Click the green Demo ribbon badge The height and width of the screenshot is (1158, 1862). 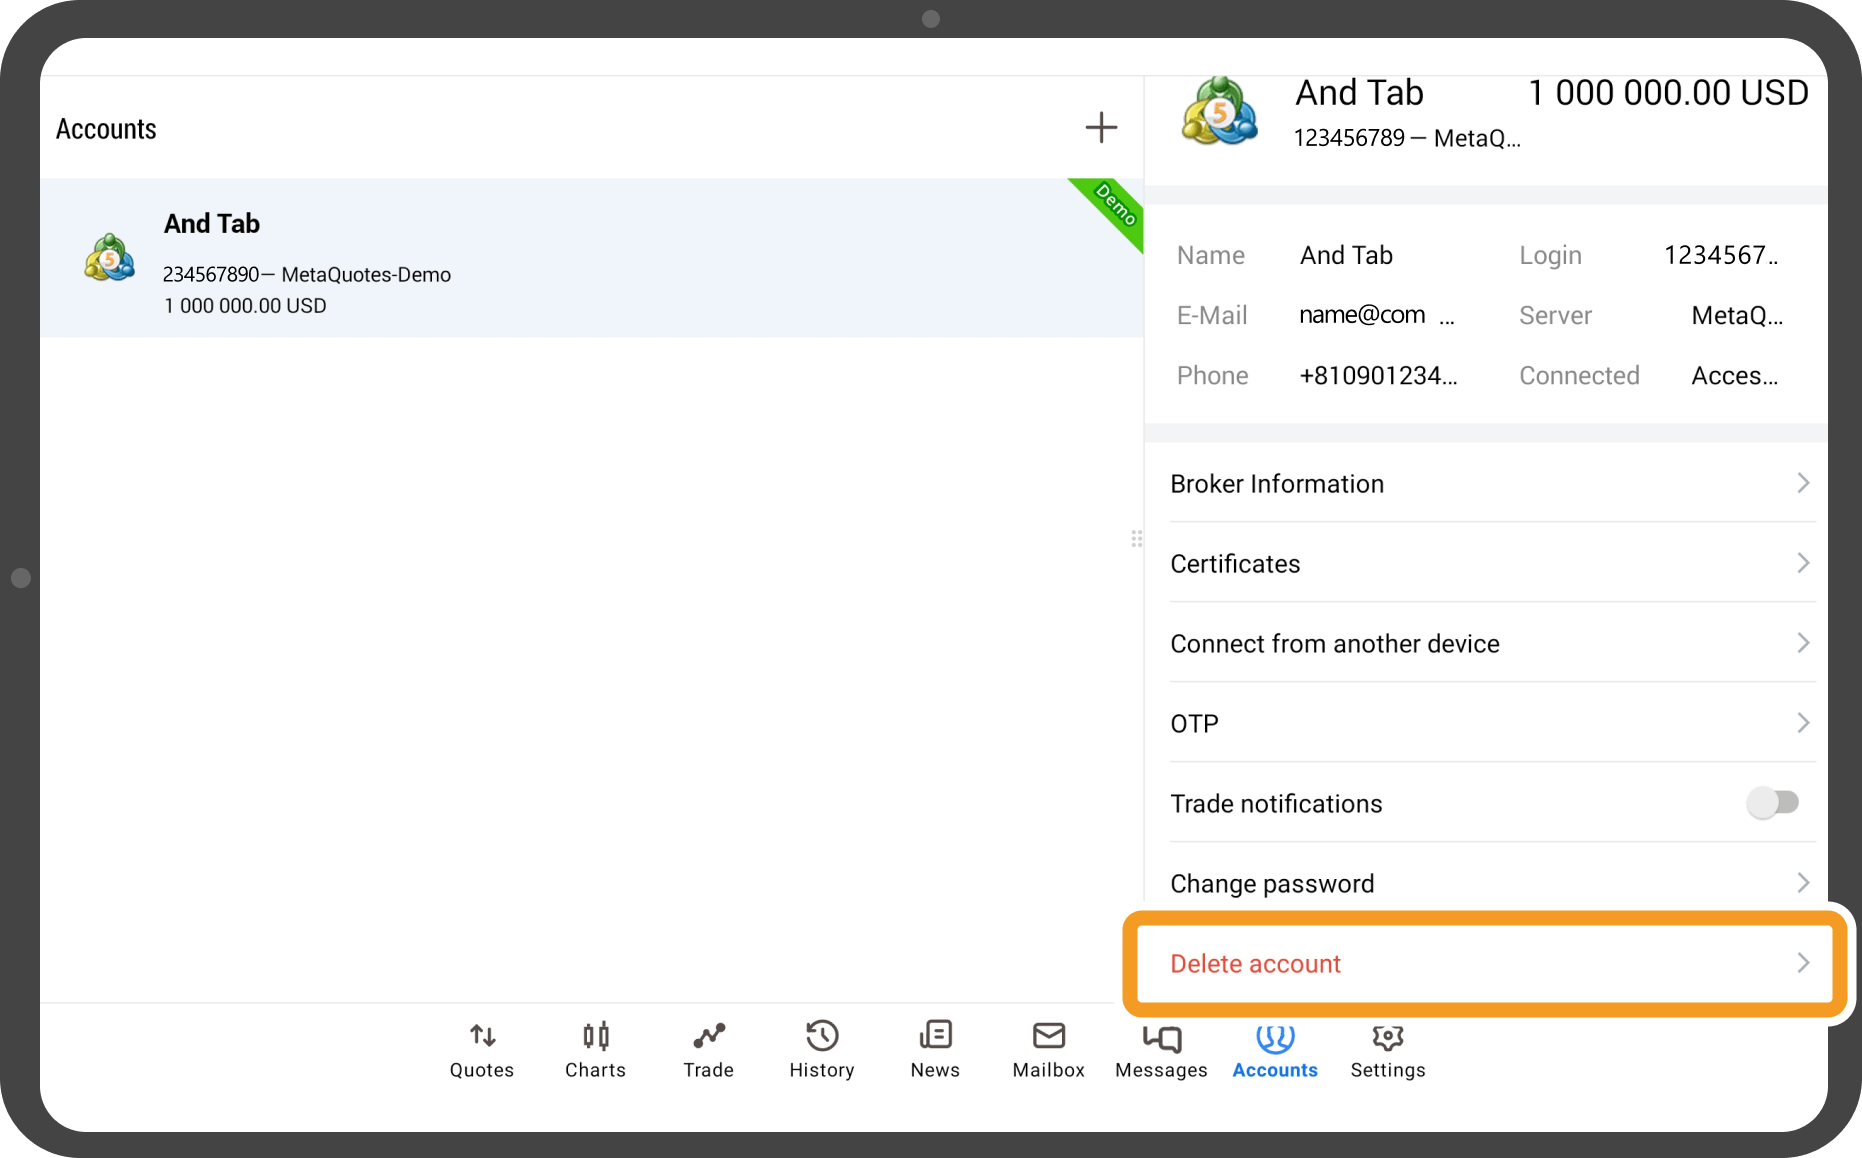tap(1113, 208)
